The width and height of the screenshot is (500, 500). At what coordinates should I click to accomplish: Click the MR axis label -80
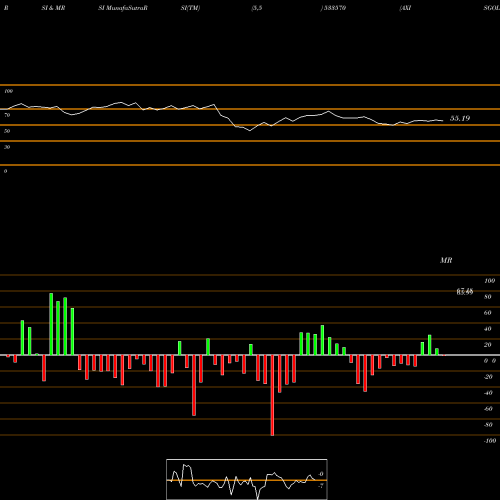coord(488,425)
